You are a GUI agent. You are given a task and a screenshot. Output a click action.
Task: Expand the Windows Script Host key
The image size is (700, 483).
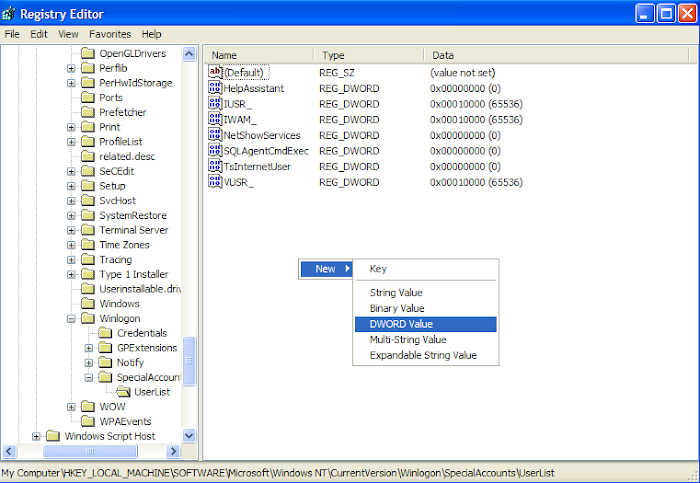pyautogui.click(x=36, y=437)
